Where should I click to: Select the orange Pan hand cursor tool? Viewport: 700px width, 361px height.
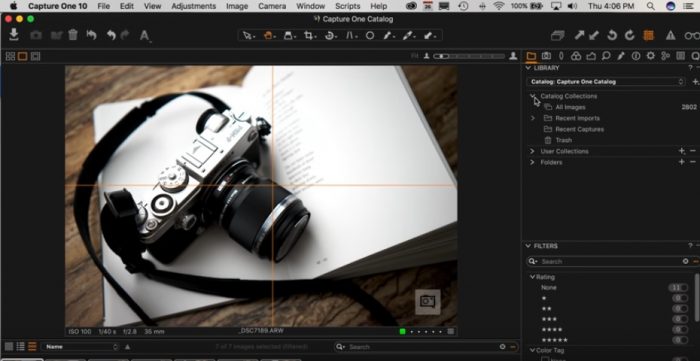click(268, 35)
